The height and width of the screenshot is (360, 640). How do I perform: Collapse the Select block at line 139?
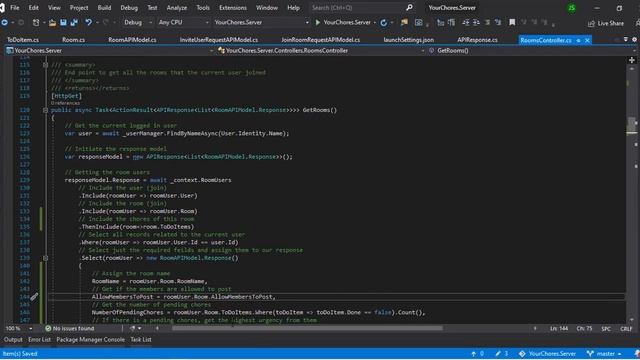pyautogui.click(x=45, y=258)
